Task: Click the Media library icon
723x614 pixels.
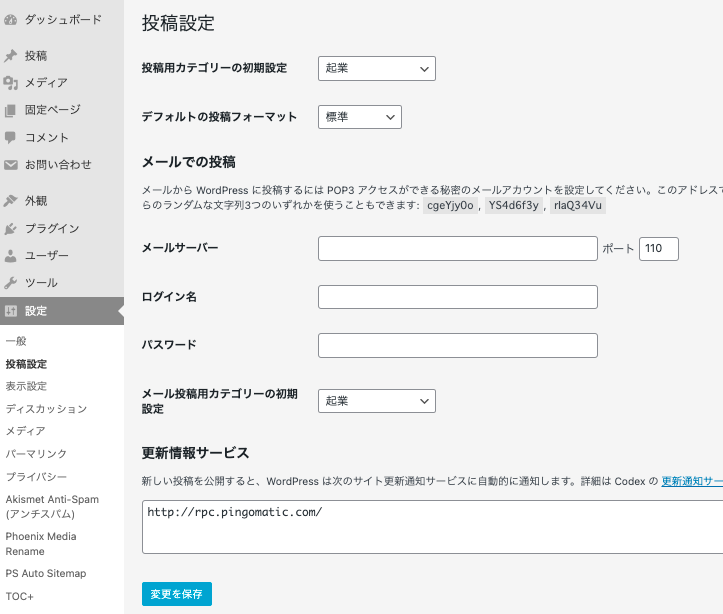Action: click(11, 83)
